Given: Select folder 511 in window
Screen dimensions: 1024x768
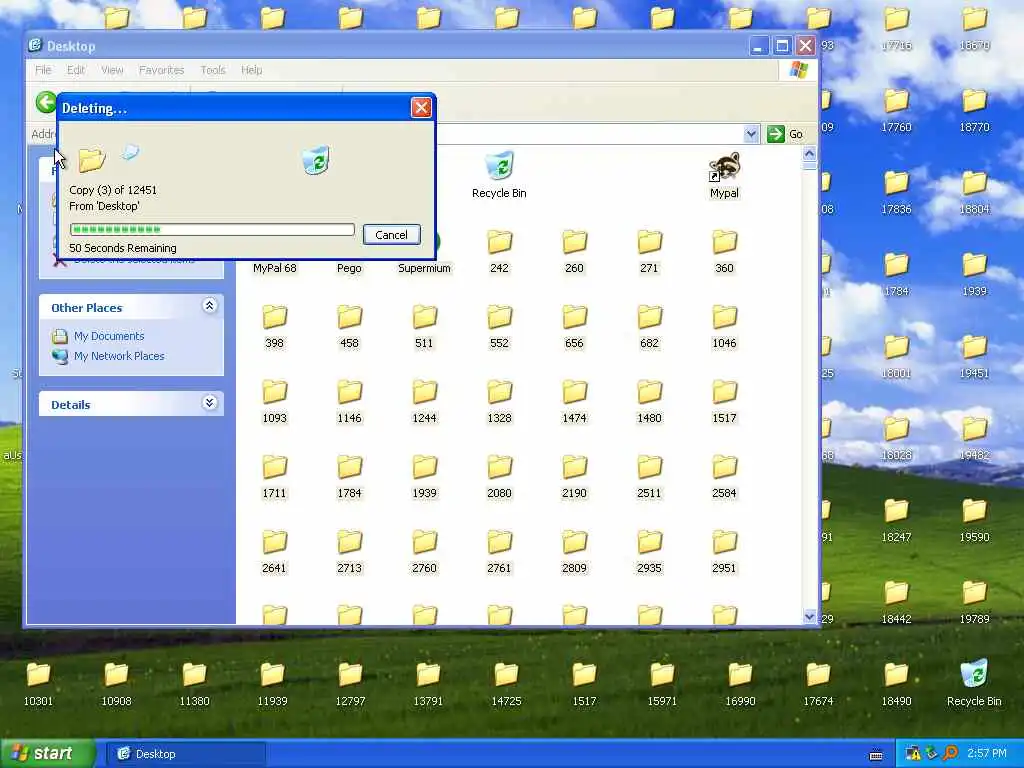Looking at the screenshot, I should click(424, 327).
